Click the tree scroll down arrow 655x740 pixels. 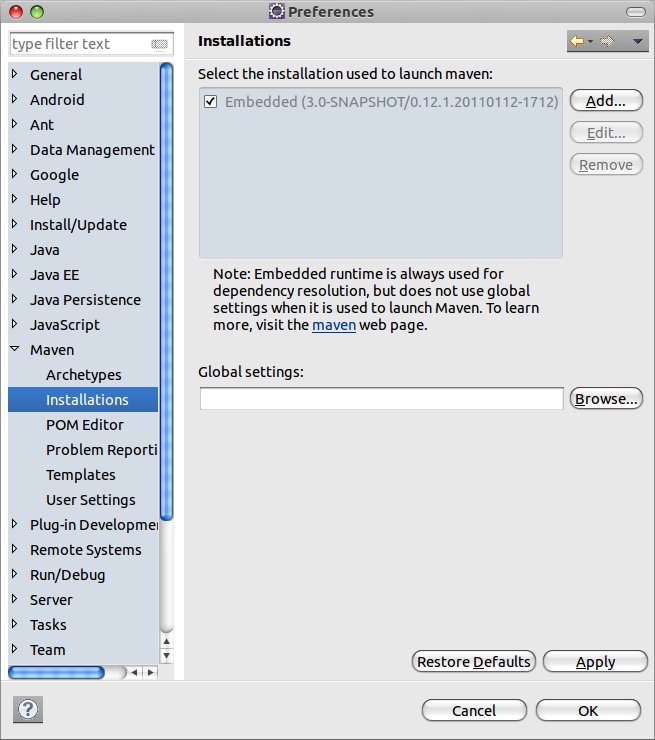click(167, 656)
